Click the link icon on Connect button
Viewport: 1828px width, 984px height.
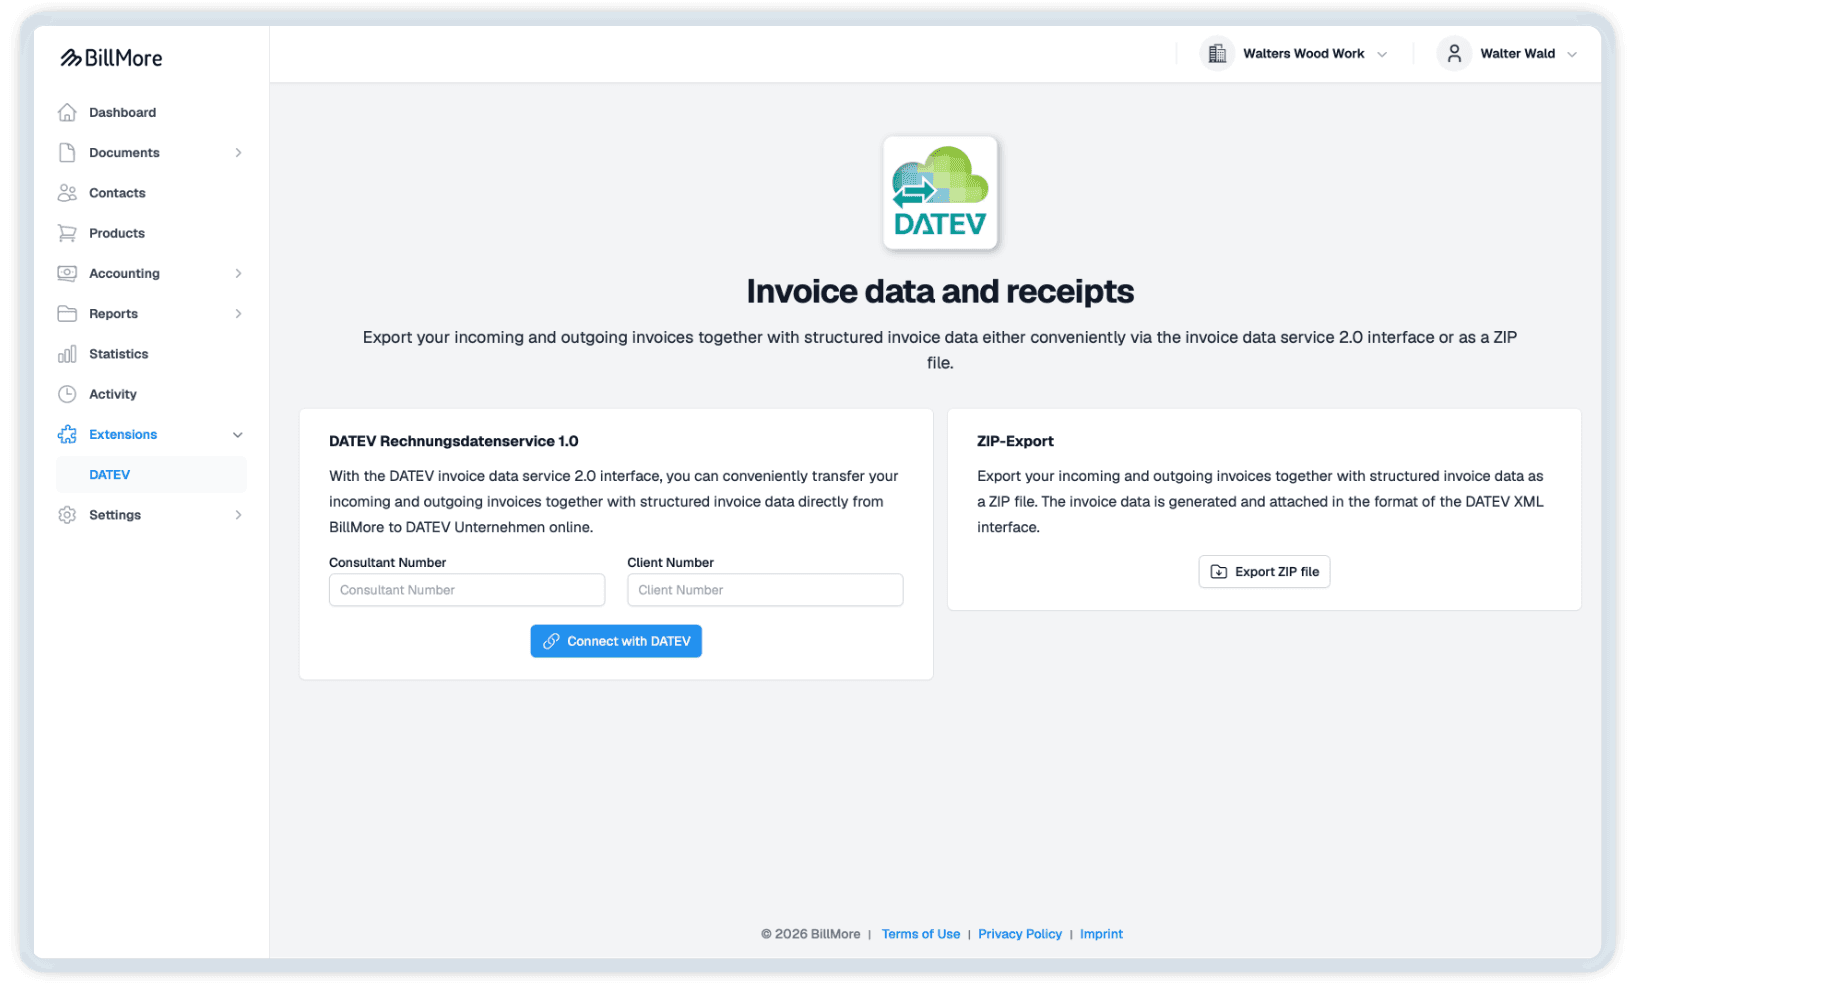pyautogui.click(x=551, y=641)
